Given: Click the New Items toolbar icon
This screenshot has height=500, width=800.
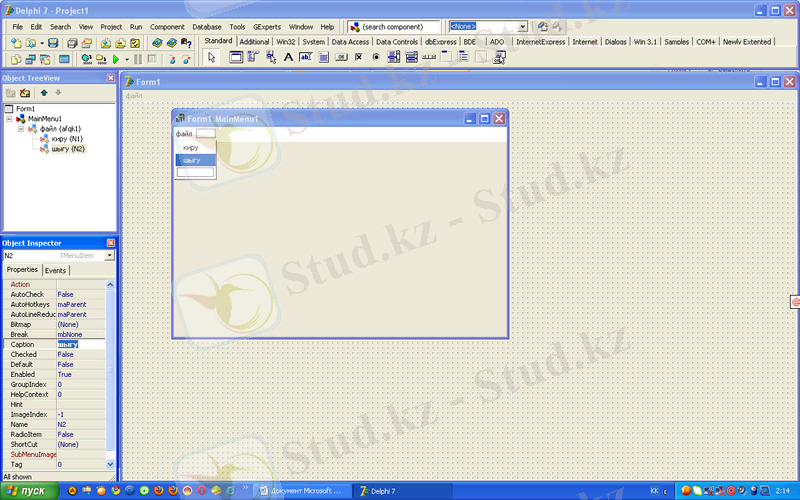Looking at the screenshot, I should (x=16, y=43).
